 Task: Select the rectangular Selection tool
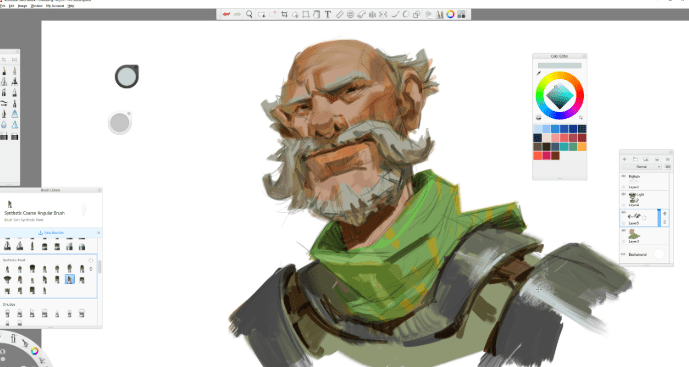click(x=261, y=15)
